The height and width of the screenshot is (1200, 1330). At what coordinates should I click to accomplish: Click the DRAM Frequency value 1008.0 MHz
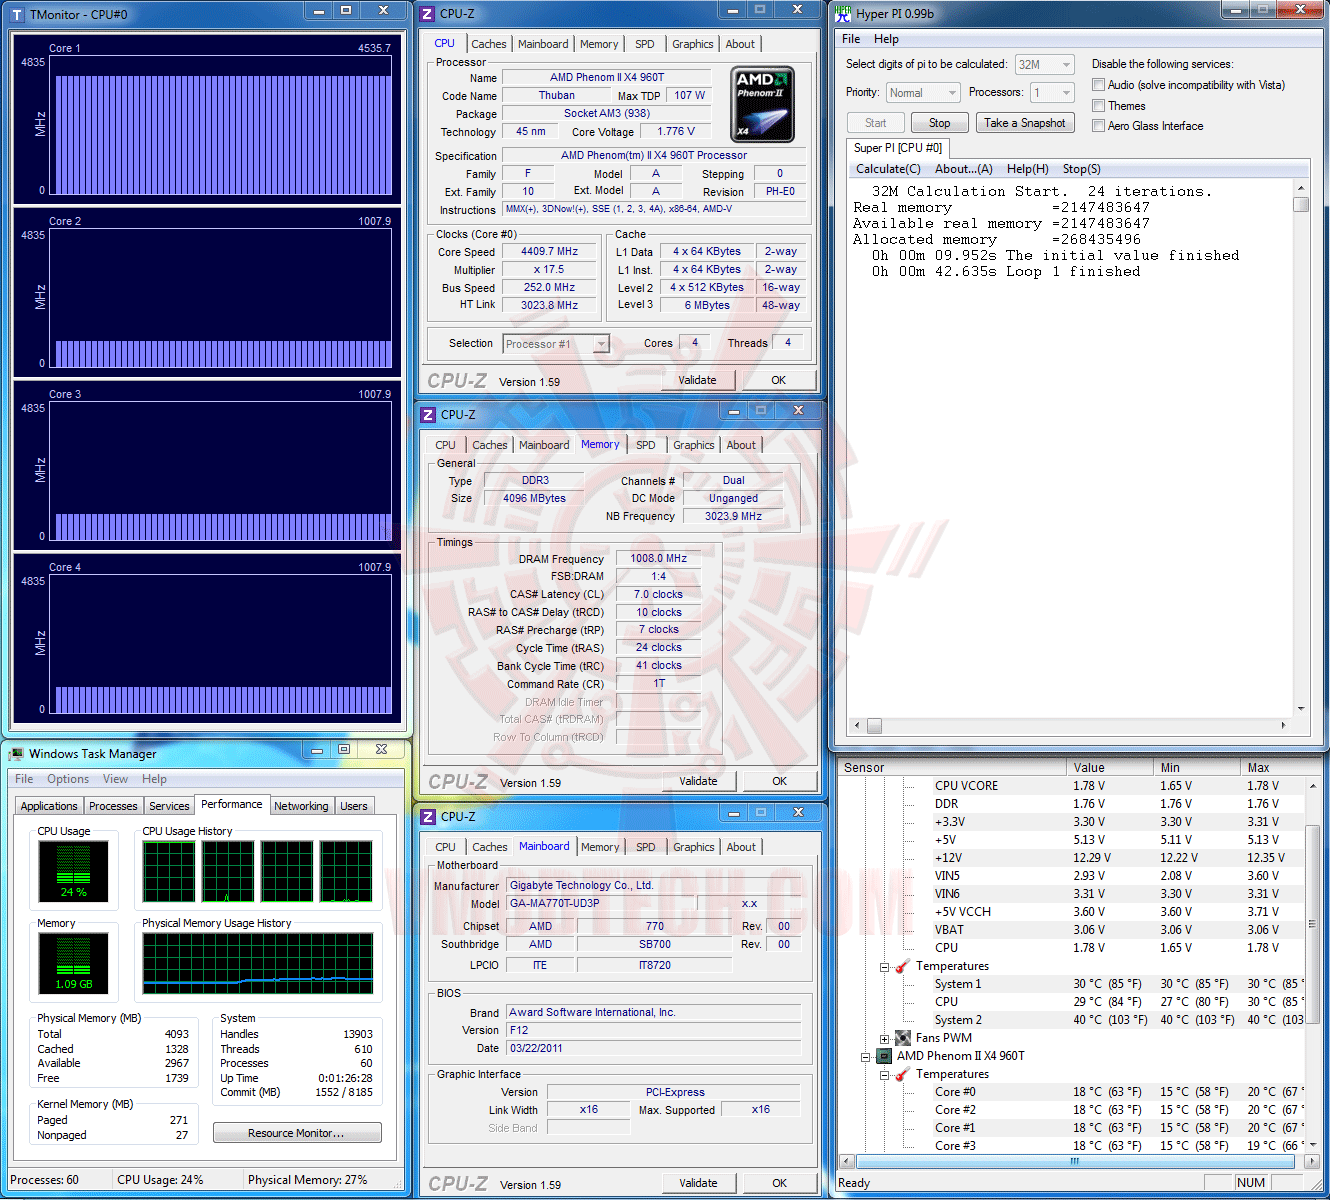coord(658,559)
